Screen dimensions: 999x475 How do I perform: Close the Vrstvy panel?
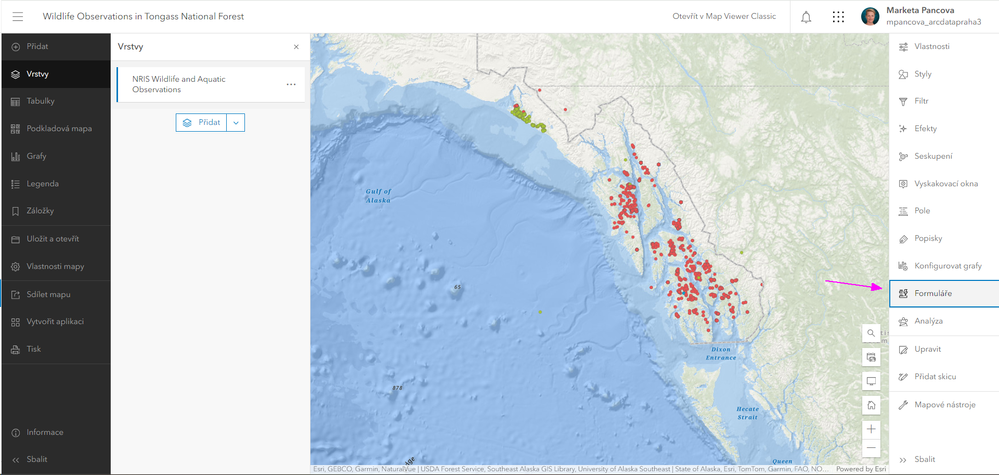296,47
